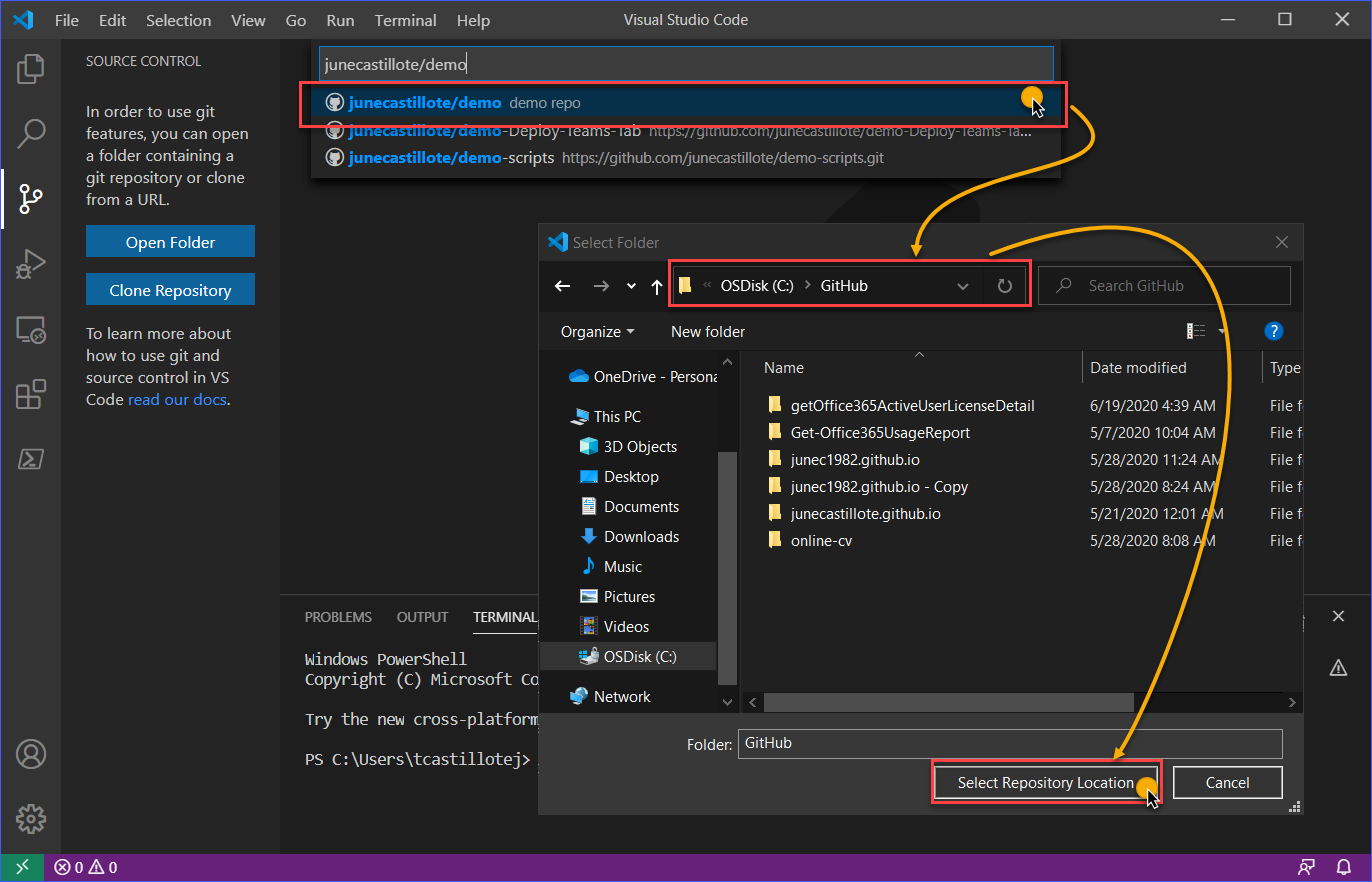Open the change view dropdown arrow in the dialog
Image resolution: width=1372 pixels, height=882 pixels.
click(x=1222, y=331)
